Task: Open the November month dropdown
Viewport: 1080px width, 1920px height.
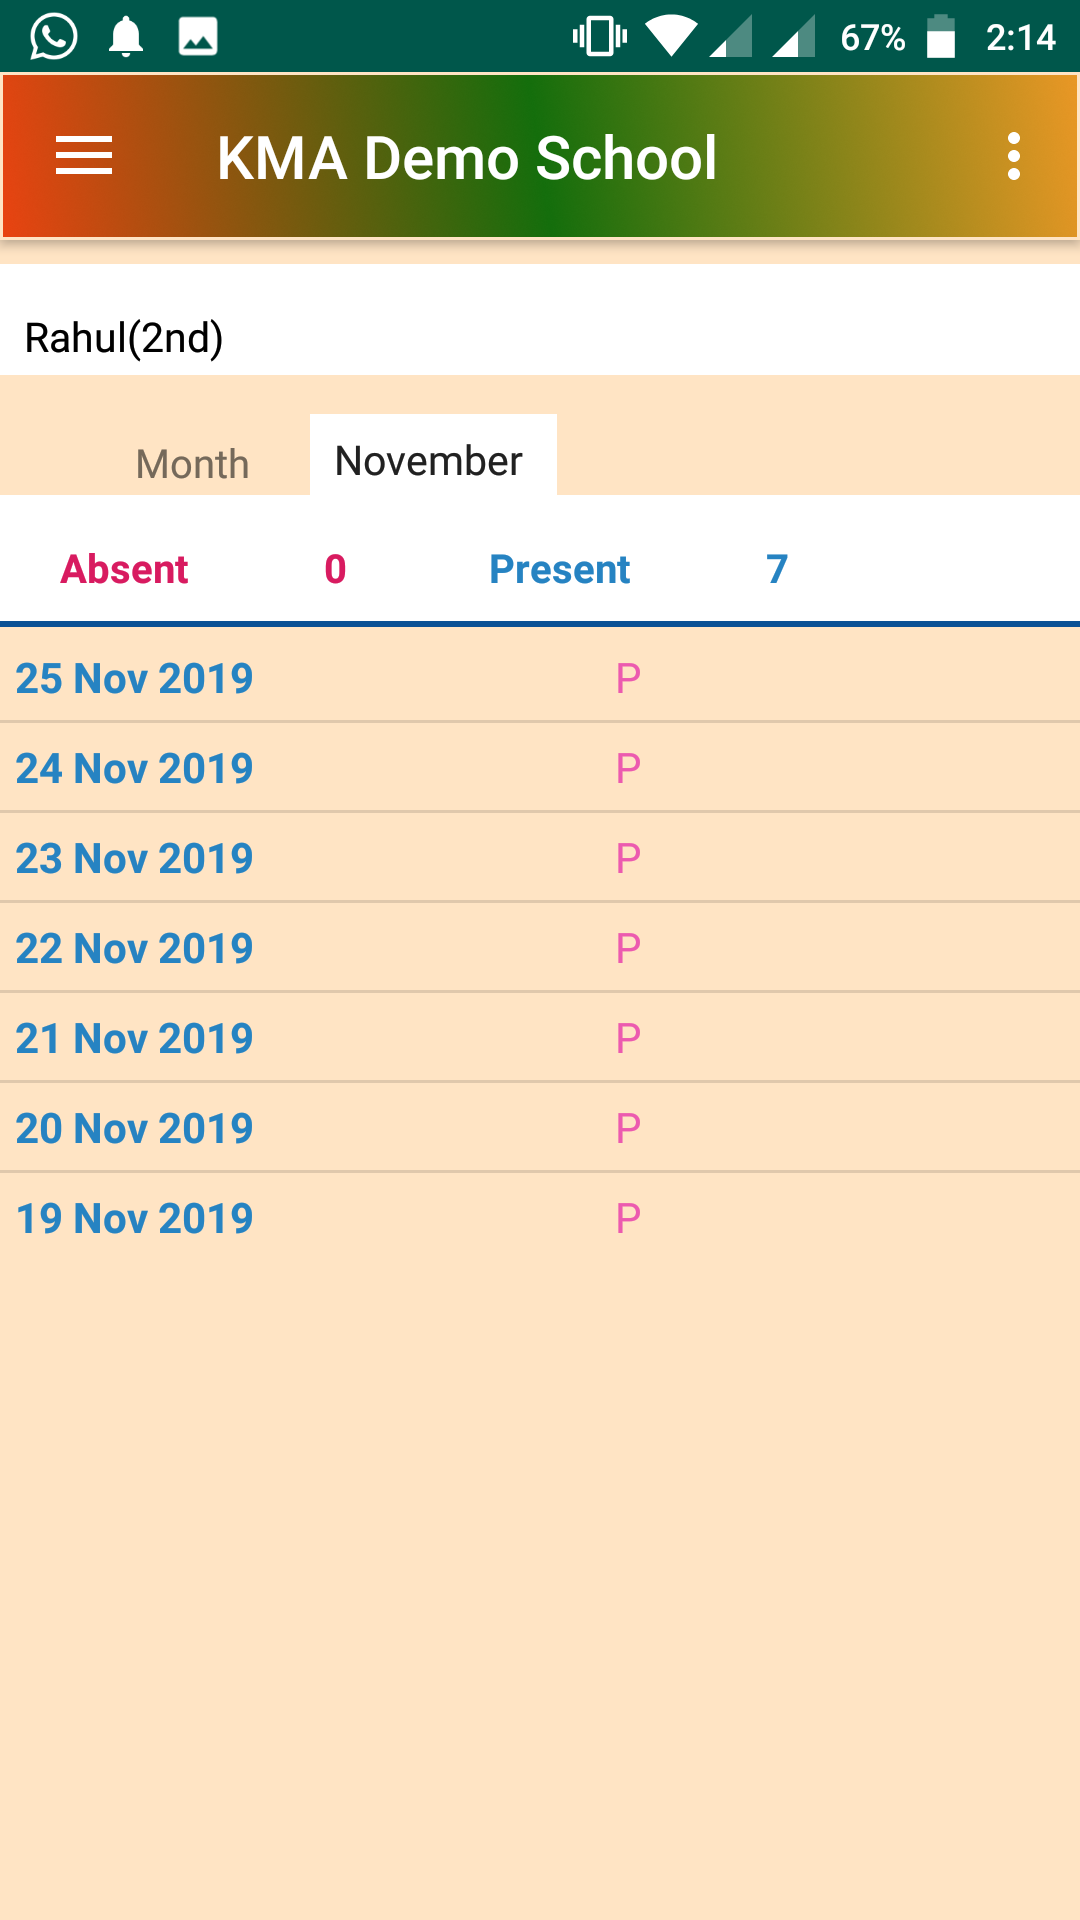Action: (433, 455)
